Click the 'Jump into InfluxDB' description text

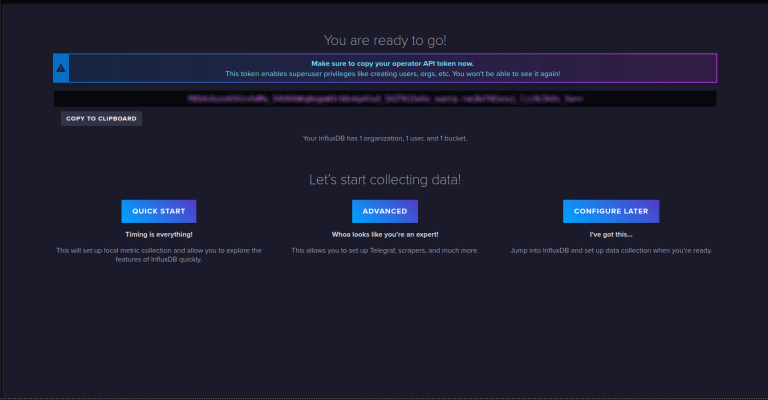pyautogui.click(x=611, y=250)
